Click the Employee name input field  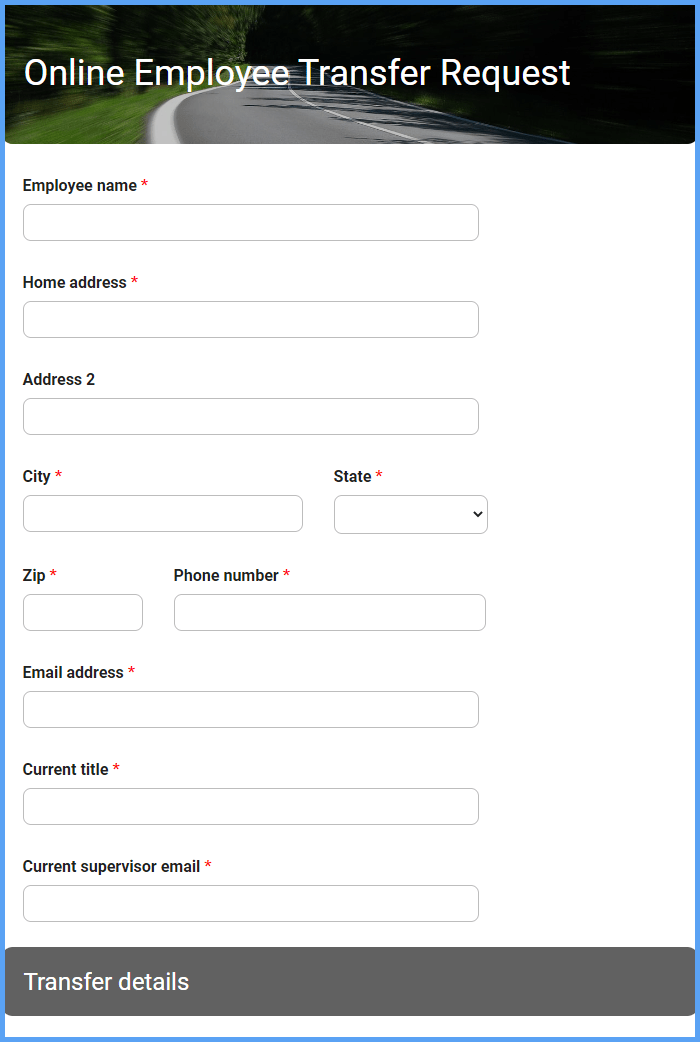250,222
